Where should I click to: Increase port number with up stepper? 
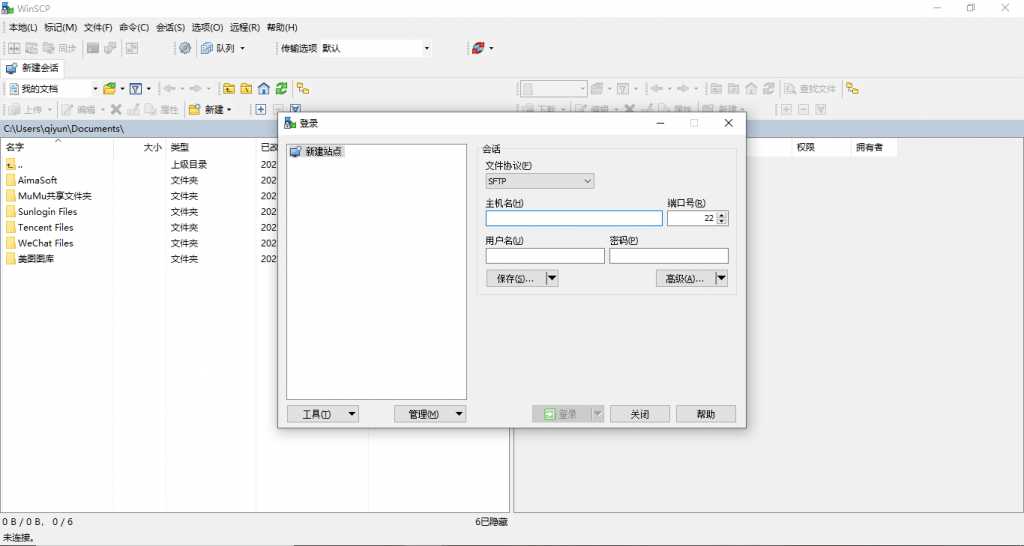pyautogui.click(x=722, y=215)
